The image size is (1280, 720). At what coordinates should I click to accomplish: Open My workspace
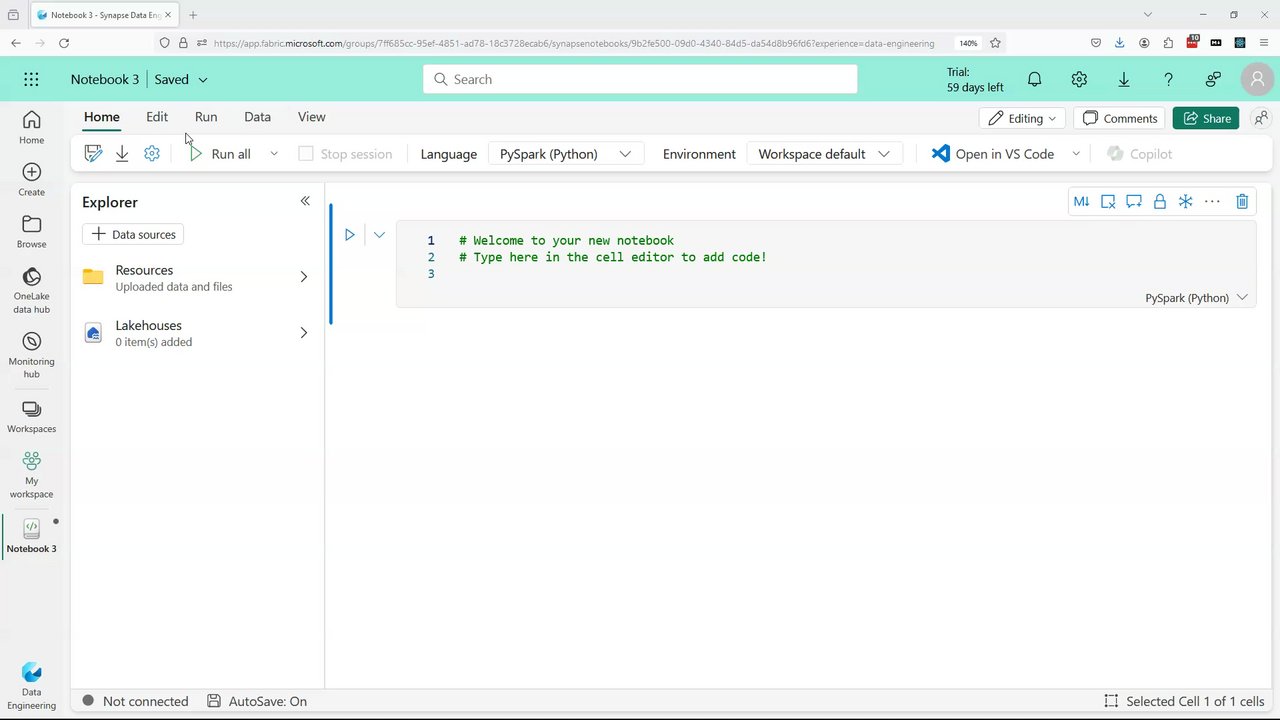pos(31,474)
